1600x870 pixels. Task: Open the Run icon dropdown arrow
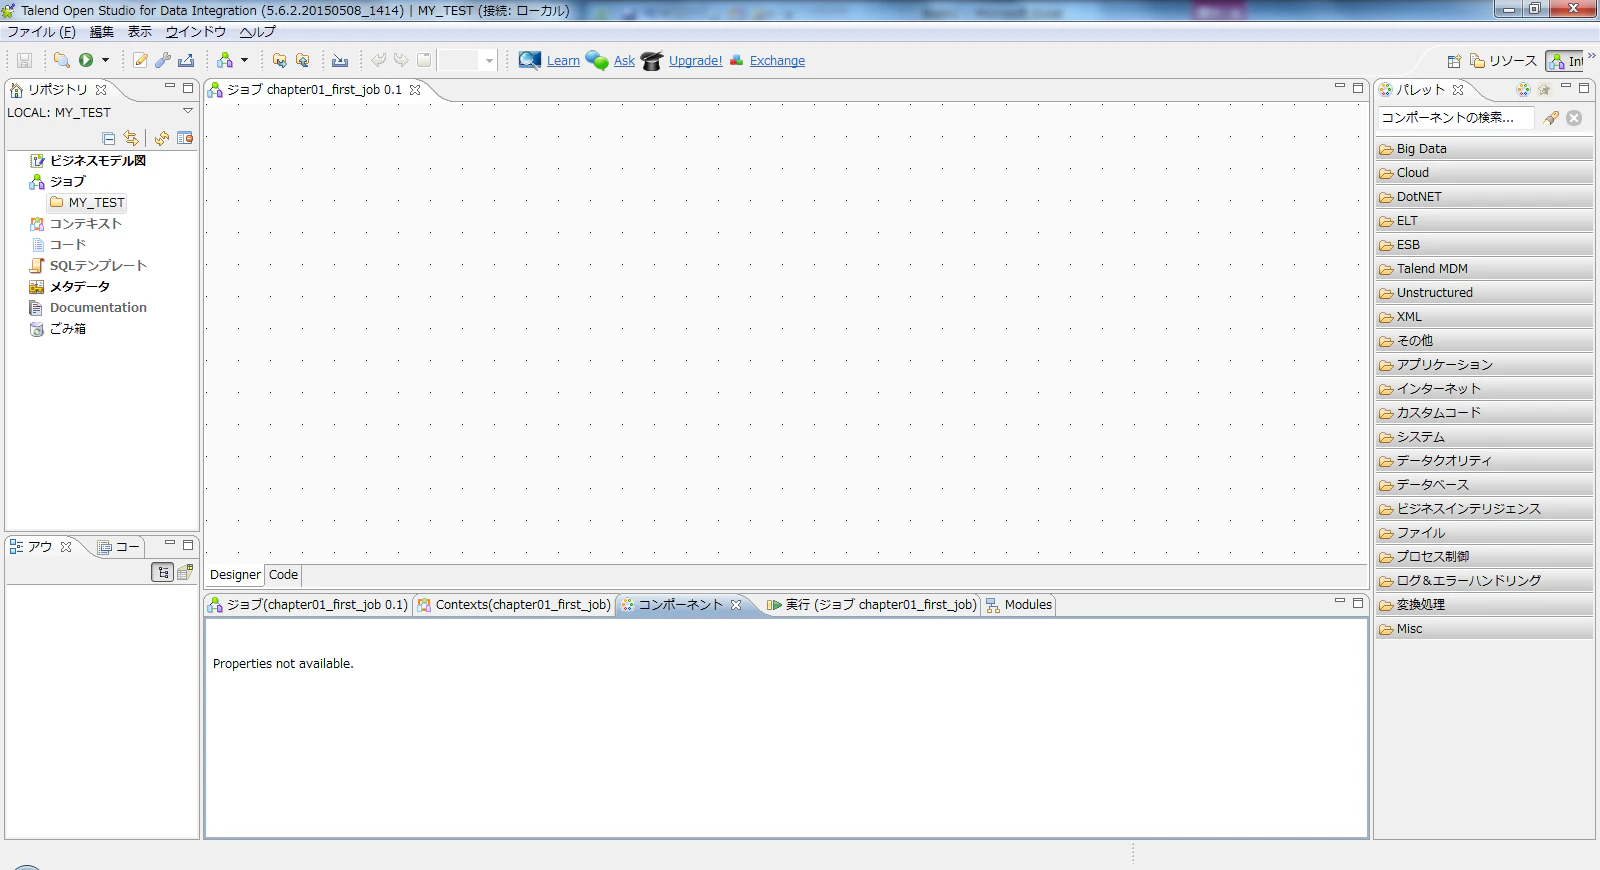click(x=105, y=60)
